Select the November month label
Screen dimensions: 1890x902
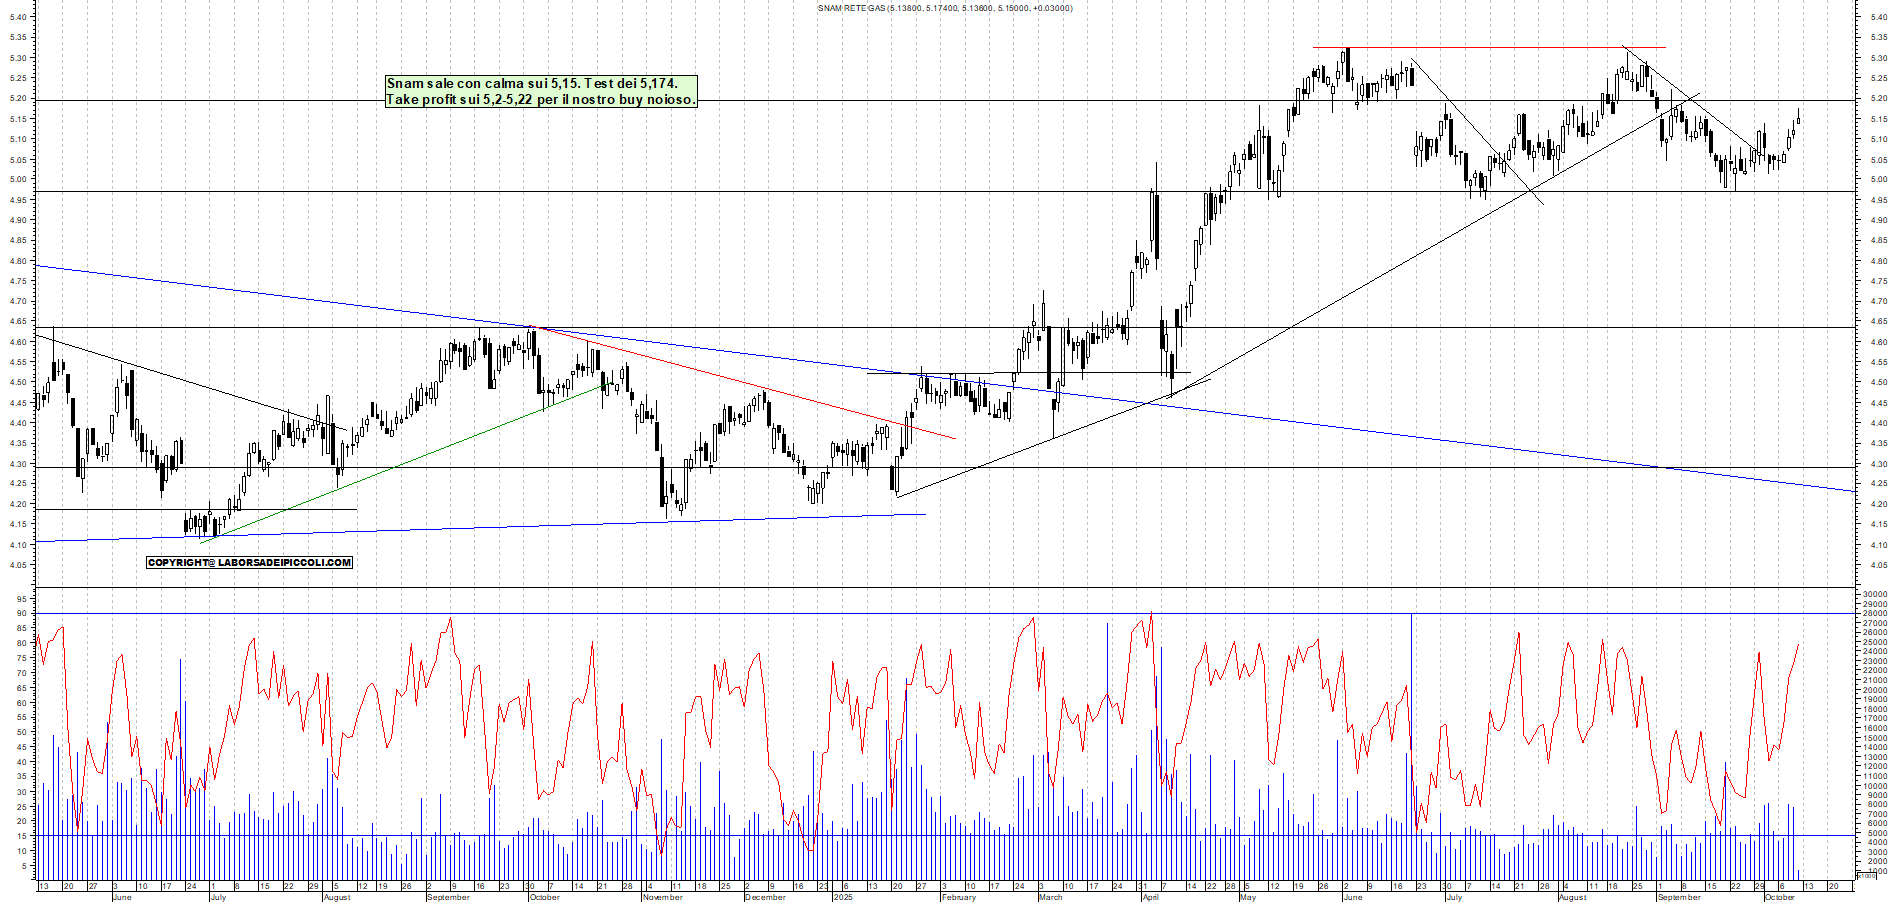click(x=662, y=897)
